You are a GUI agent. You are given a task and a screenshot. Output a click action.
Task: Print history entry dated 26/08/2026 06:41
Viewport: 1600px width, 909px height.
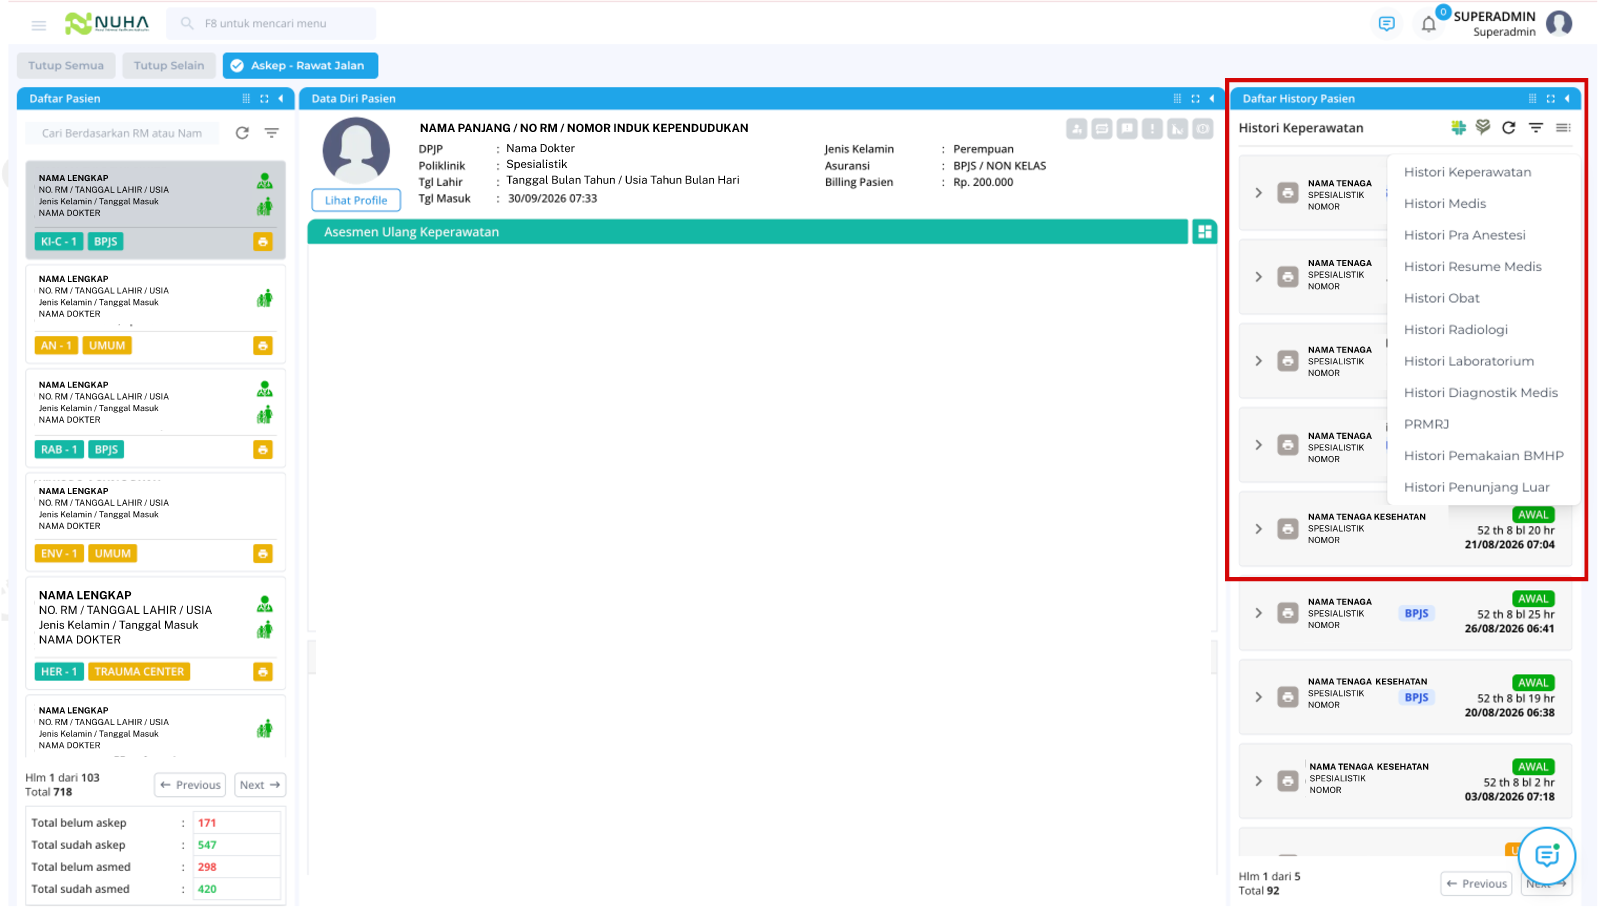pos(1288,613)
